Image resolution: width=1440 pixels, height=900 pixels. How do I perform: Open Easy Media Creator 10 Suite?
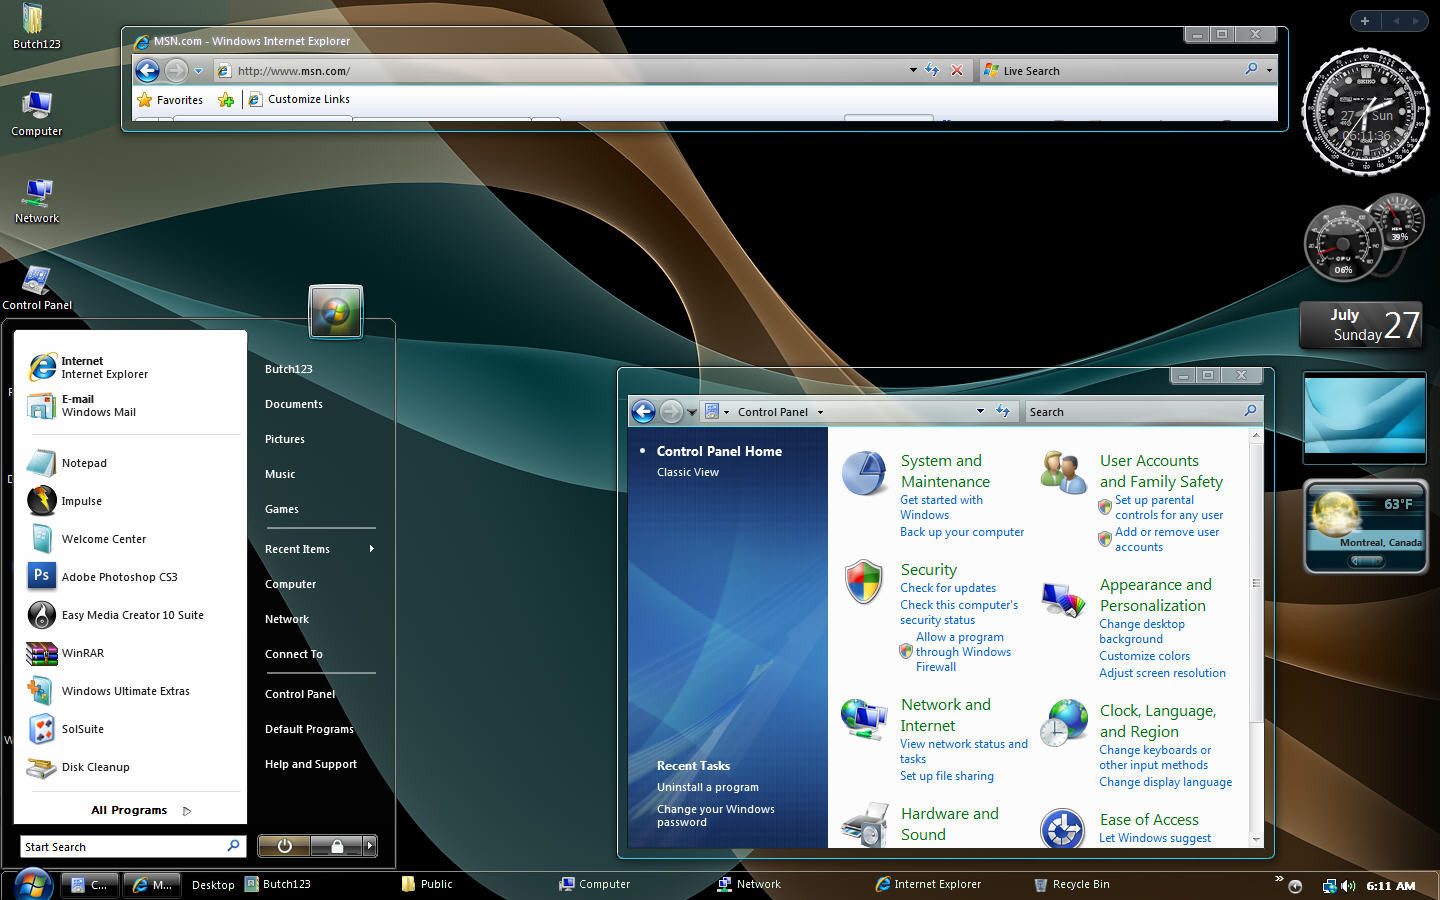pos(130,615)
